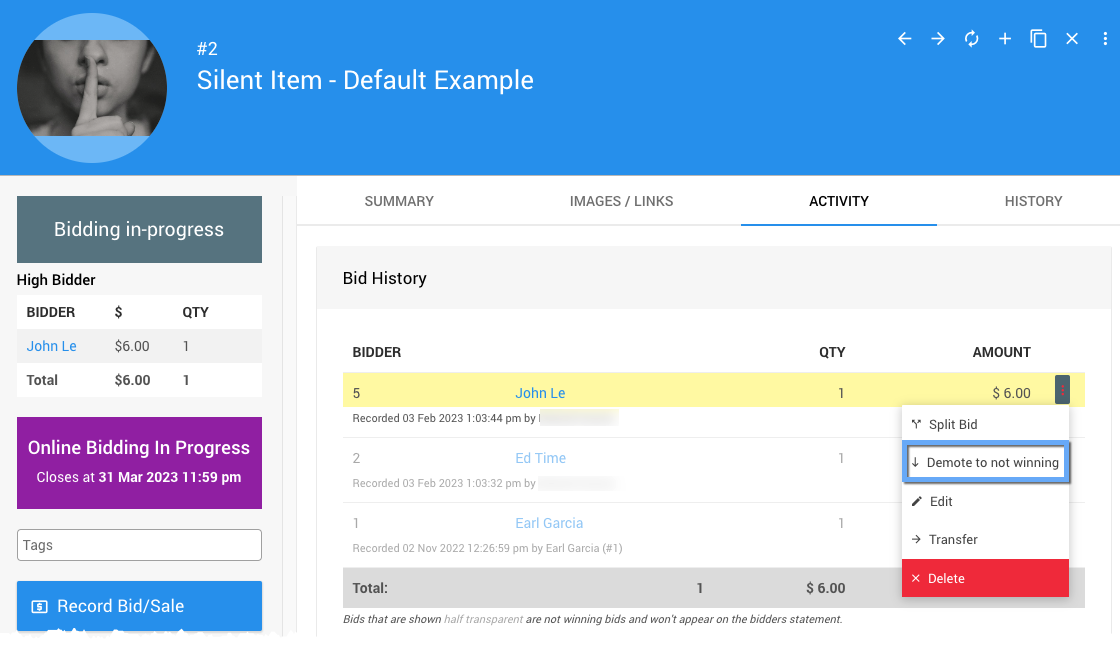Open John Le in the High Bidder table
Image resolution: width=1120 pixels, height=663 pixels.
click(x=52, y=346)
